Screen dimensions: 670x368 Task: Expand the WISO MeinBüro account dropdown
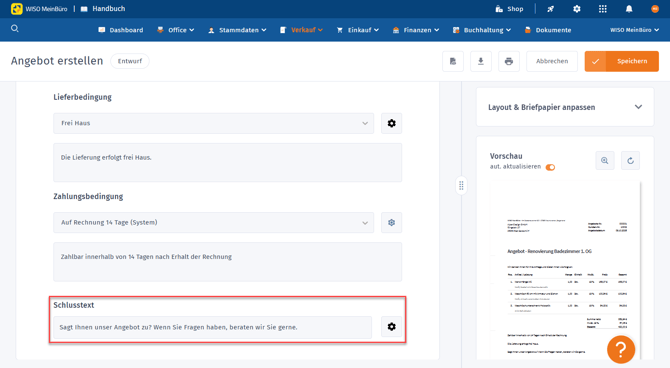pyautogui.click(x=635, y=30)
